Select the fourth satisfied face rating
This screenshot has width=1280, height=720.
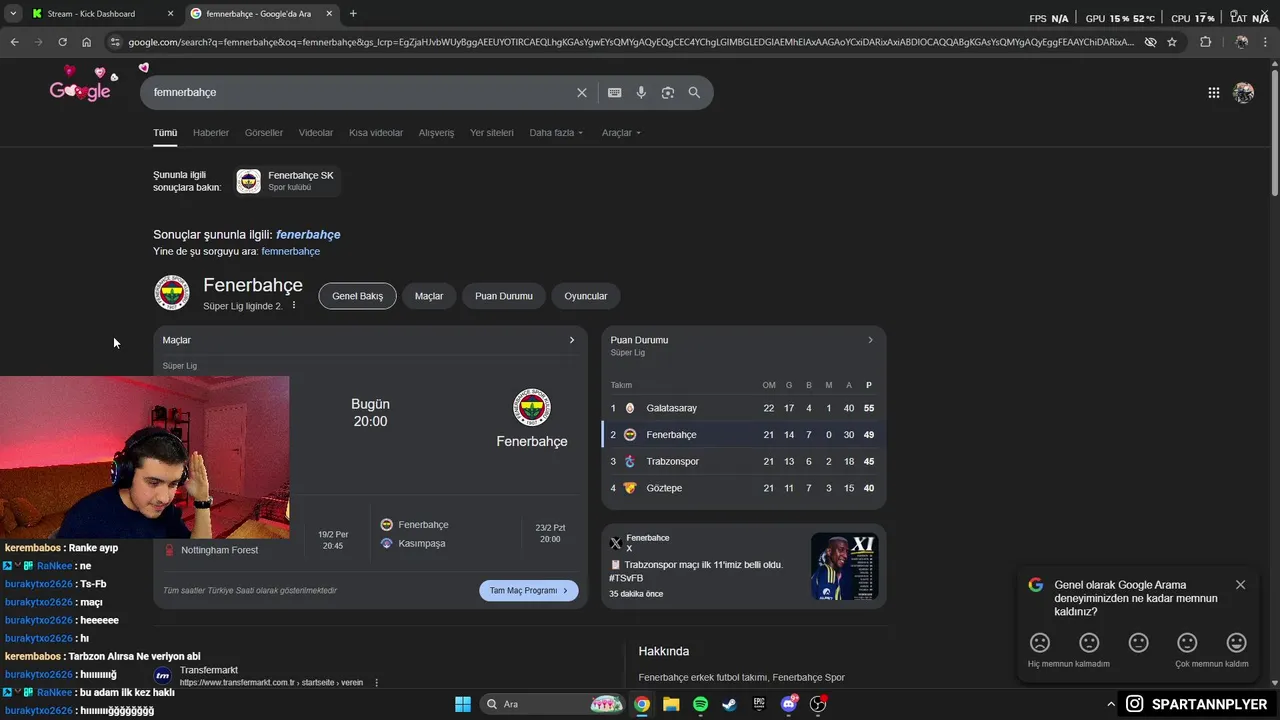tap(1187, 642)
